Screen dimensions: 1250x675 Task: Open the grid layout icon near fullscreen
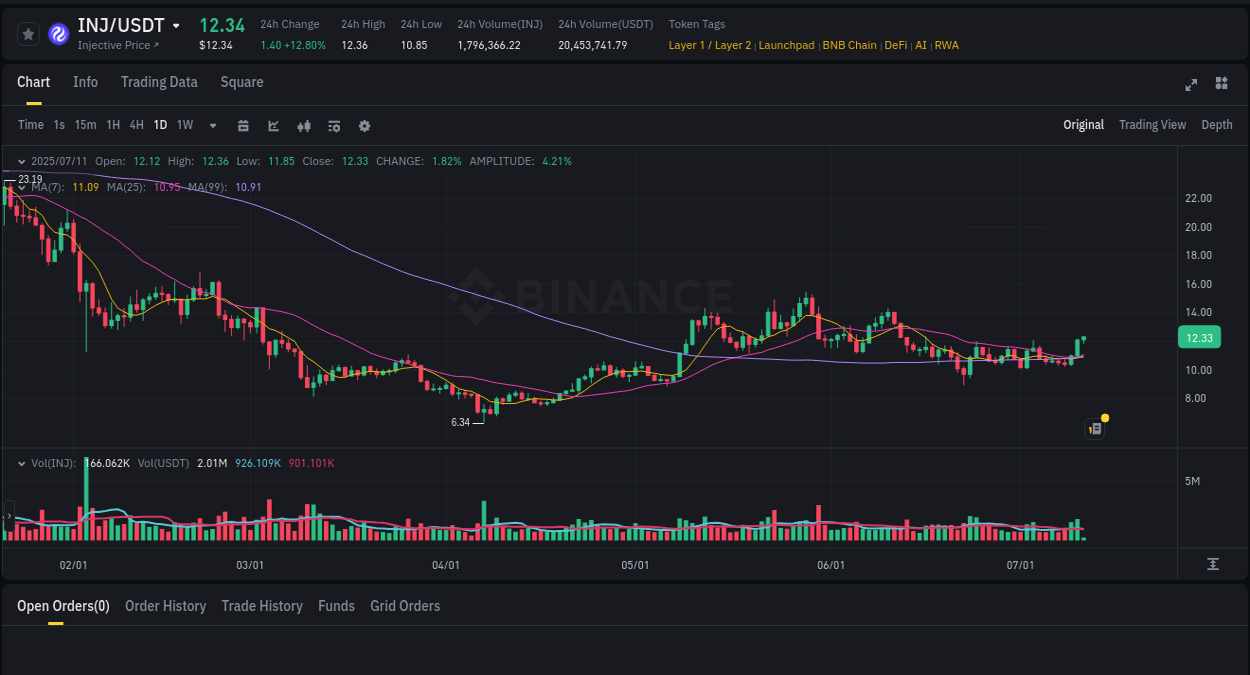(x=1221, y=85)
